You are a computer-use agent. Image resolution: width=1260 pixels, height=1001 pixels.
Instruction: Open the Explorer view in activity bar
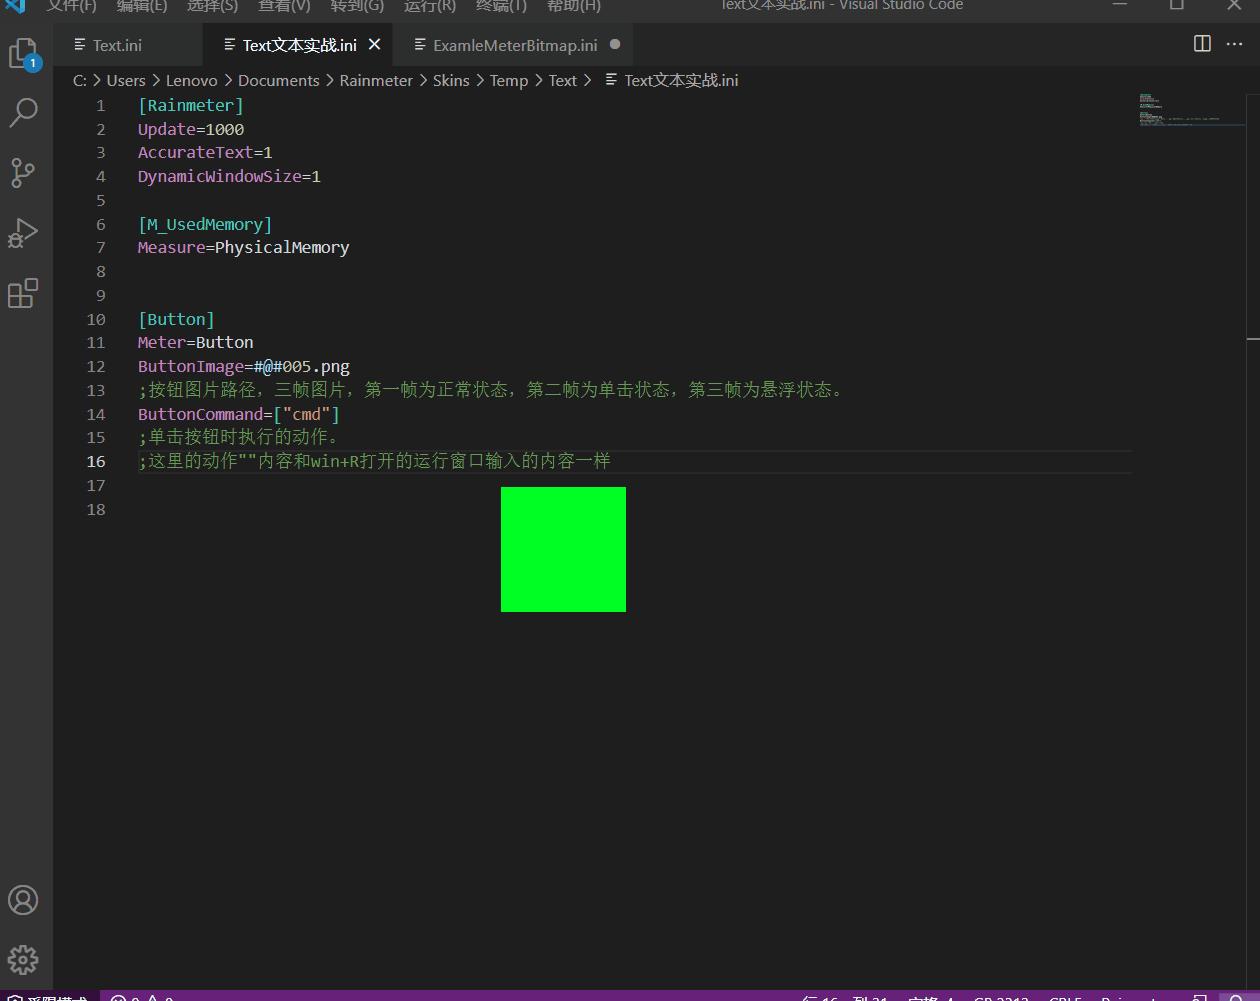(24, 53)
